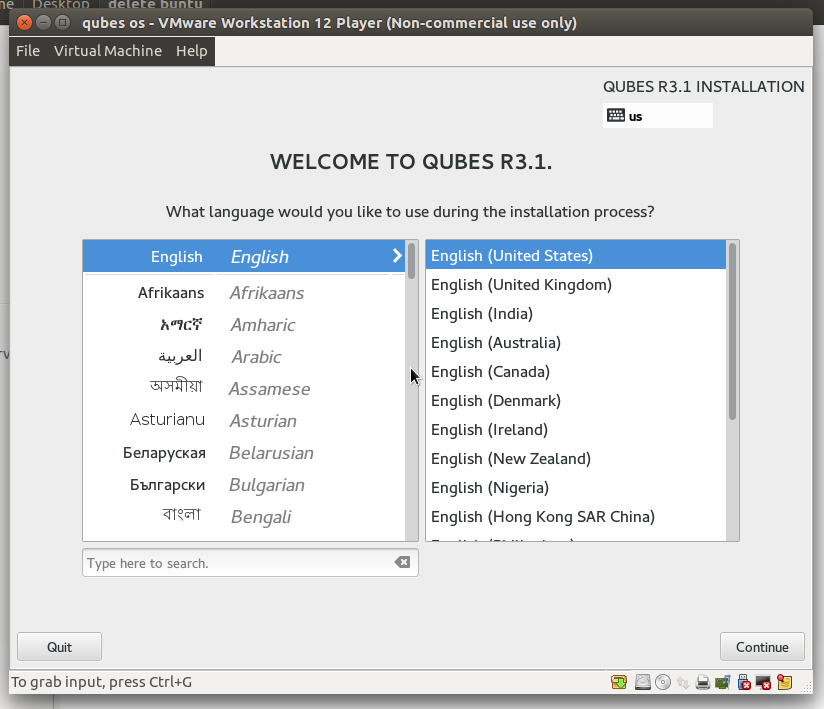Click the printer device icon
824x709 pixels.
(703, 682)
